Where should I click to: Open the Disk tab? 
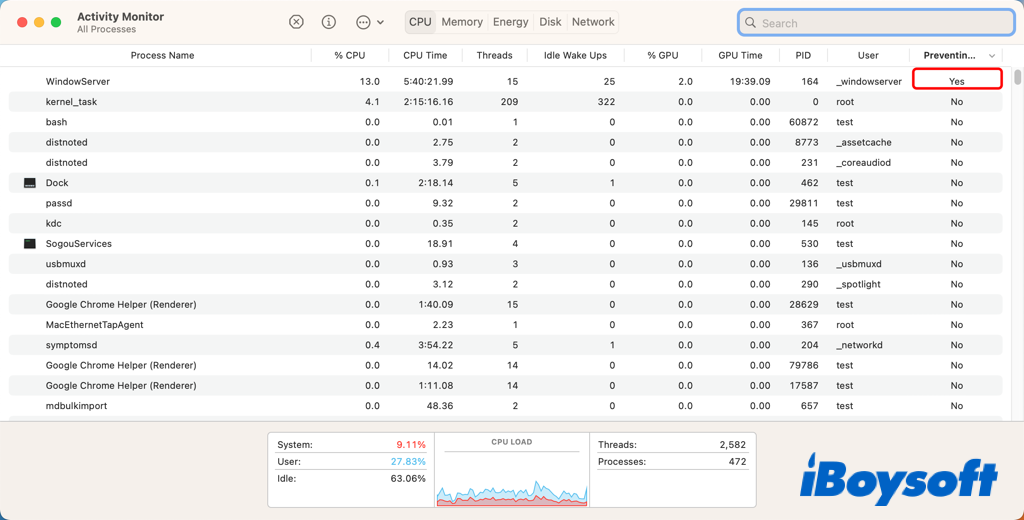[550, 22]
